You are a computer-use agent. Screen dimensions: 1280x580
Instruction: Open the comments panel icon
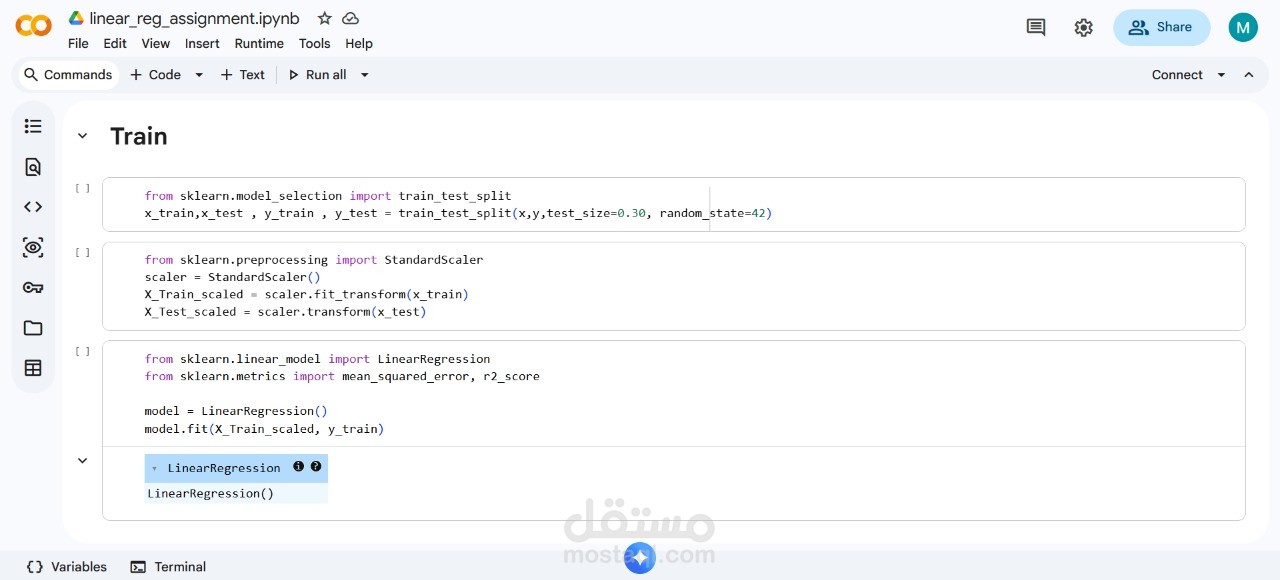(1036, 28)
